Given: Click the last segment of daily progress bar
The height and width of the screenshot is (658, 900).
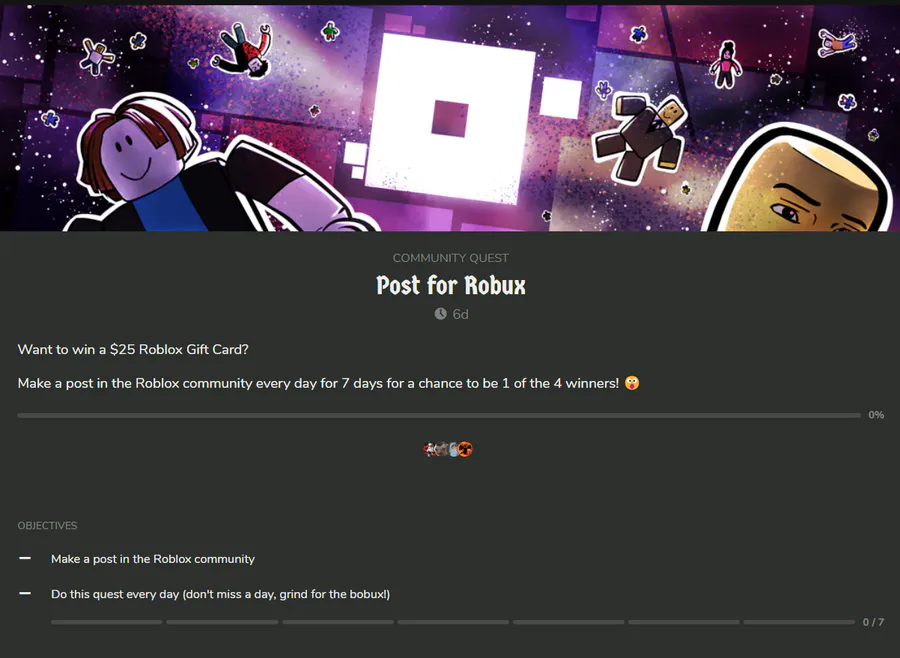Looking at the screenshot, I should (799, 622).
